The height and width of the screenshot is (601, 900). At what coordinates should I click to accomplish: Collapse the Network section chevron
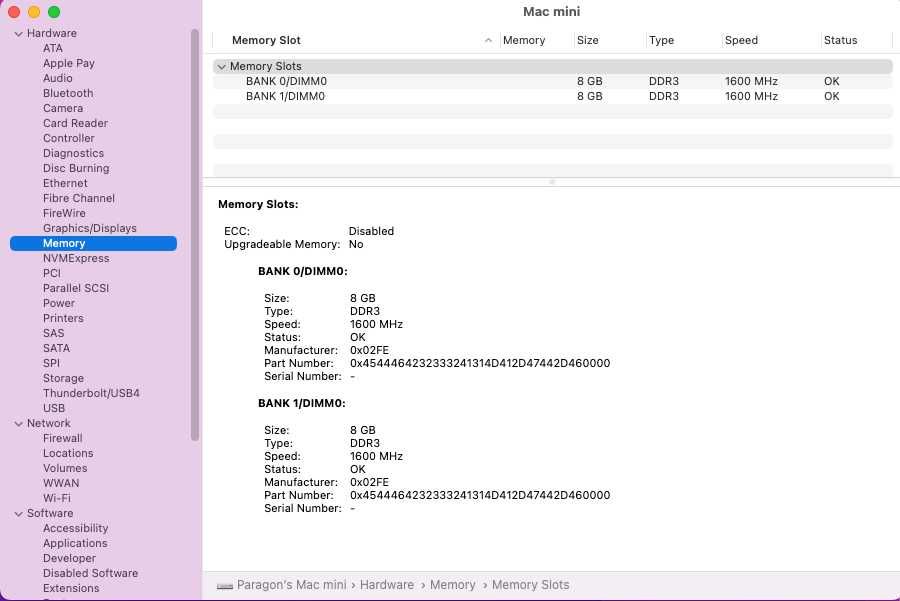pyautogui.click(x=18, y=424)
